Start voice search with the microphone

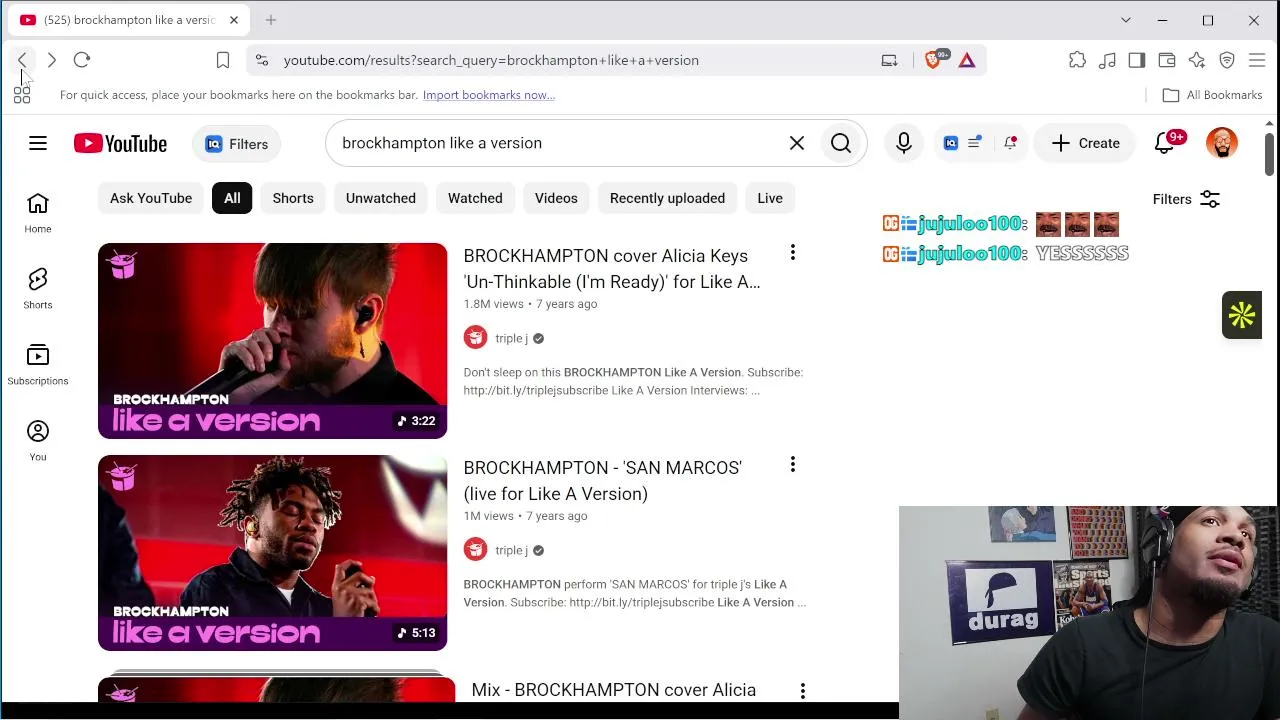(904, 143)
